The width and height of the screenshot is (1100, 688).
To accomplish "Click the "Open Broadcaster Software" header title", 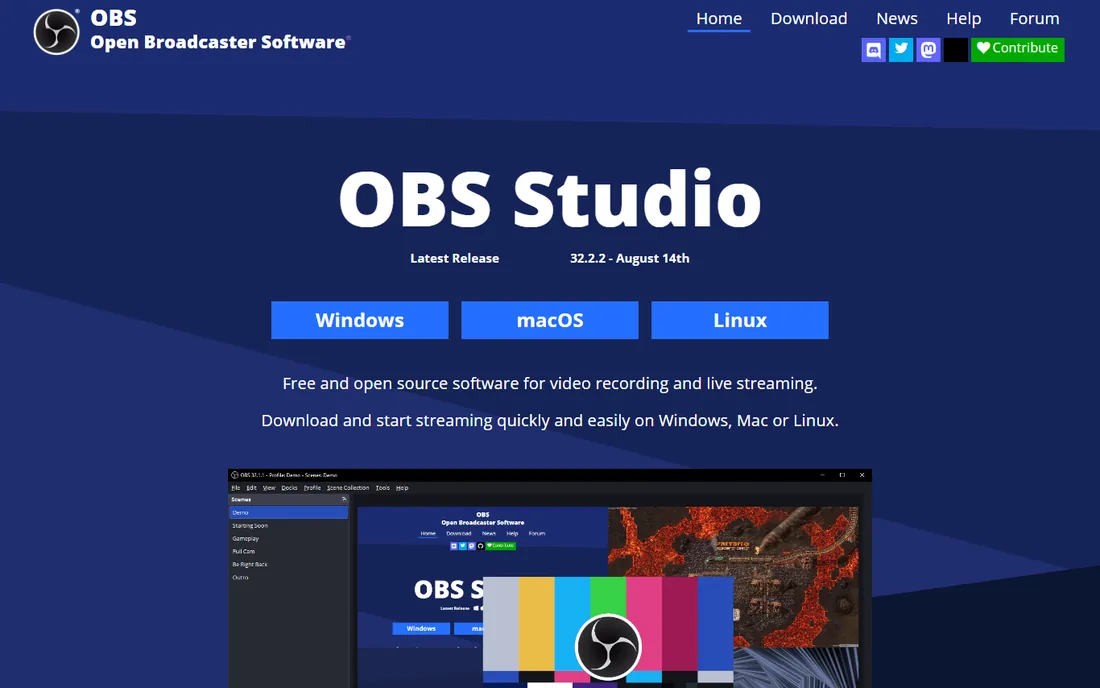I will tap(218, 42).
